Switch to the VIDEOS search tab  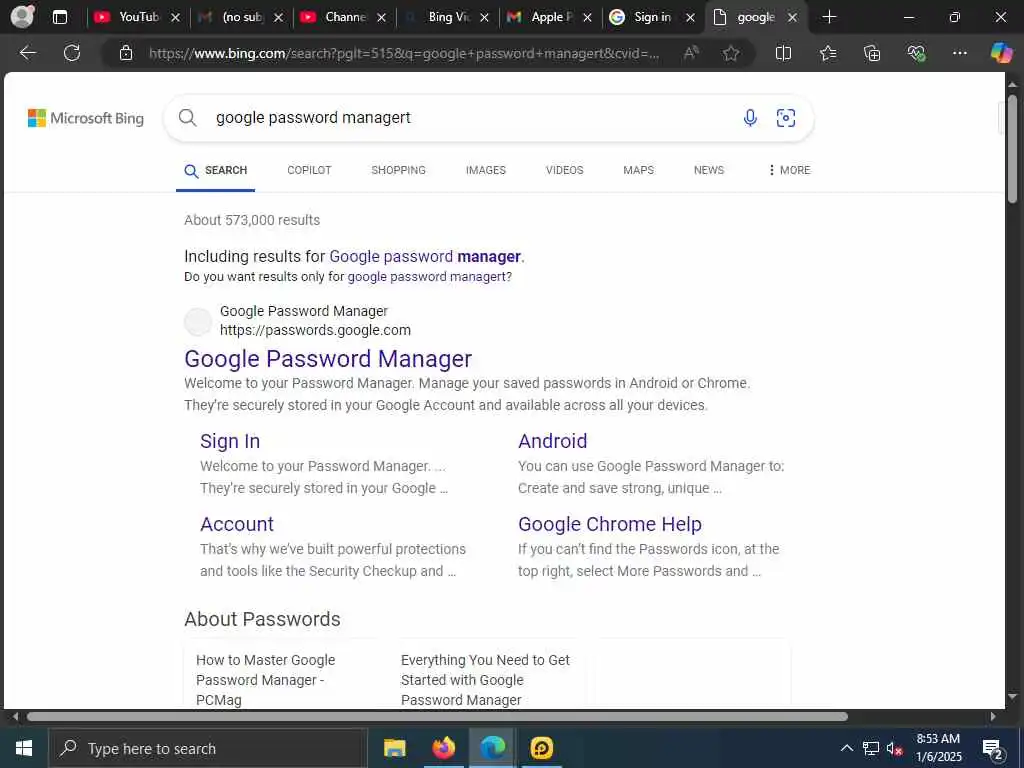(564, 170)
